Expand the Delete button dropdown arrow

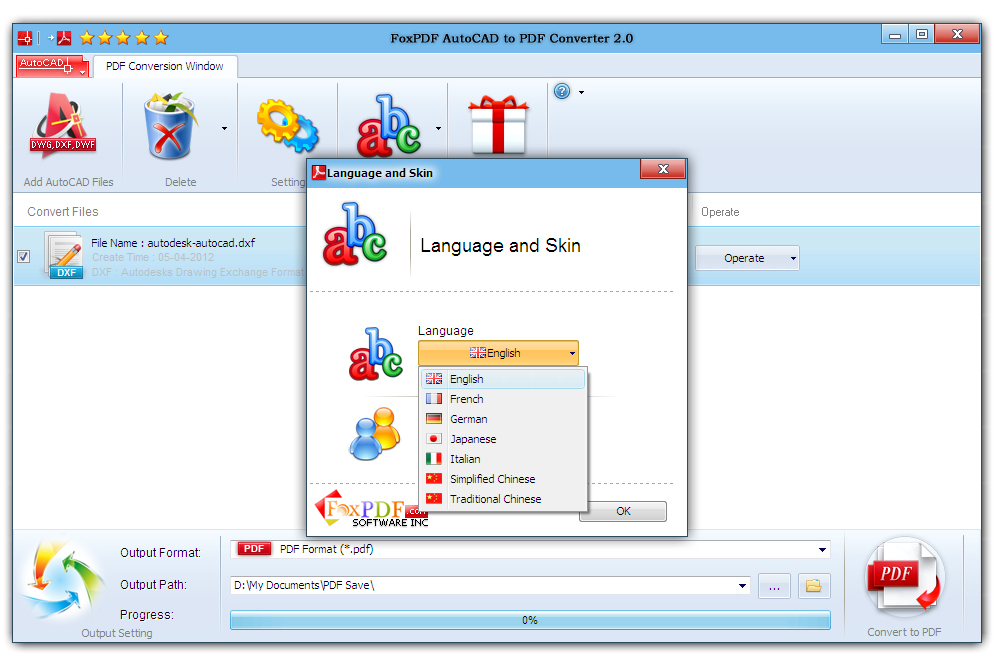pos(224,128)
